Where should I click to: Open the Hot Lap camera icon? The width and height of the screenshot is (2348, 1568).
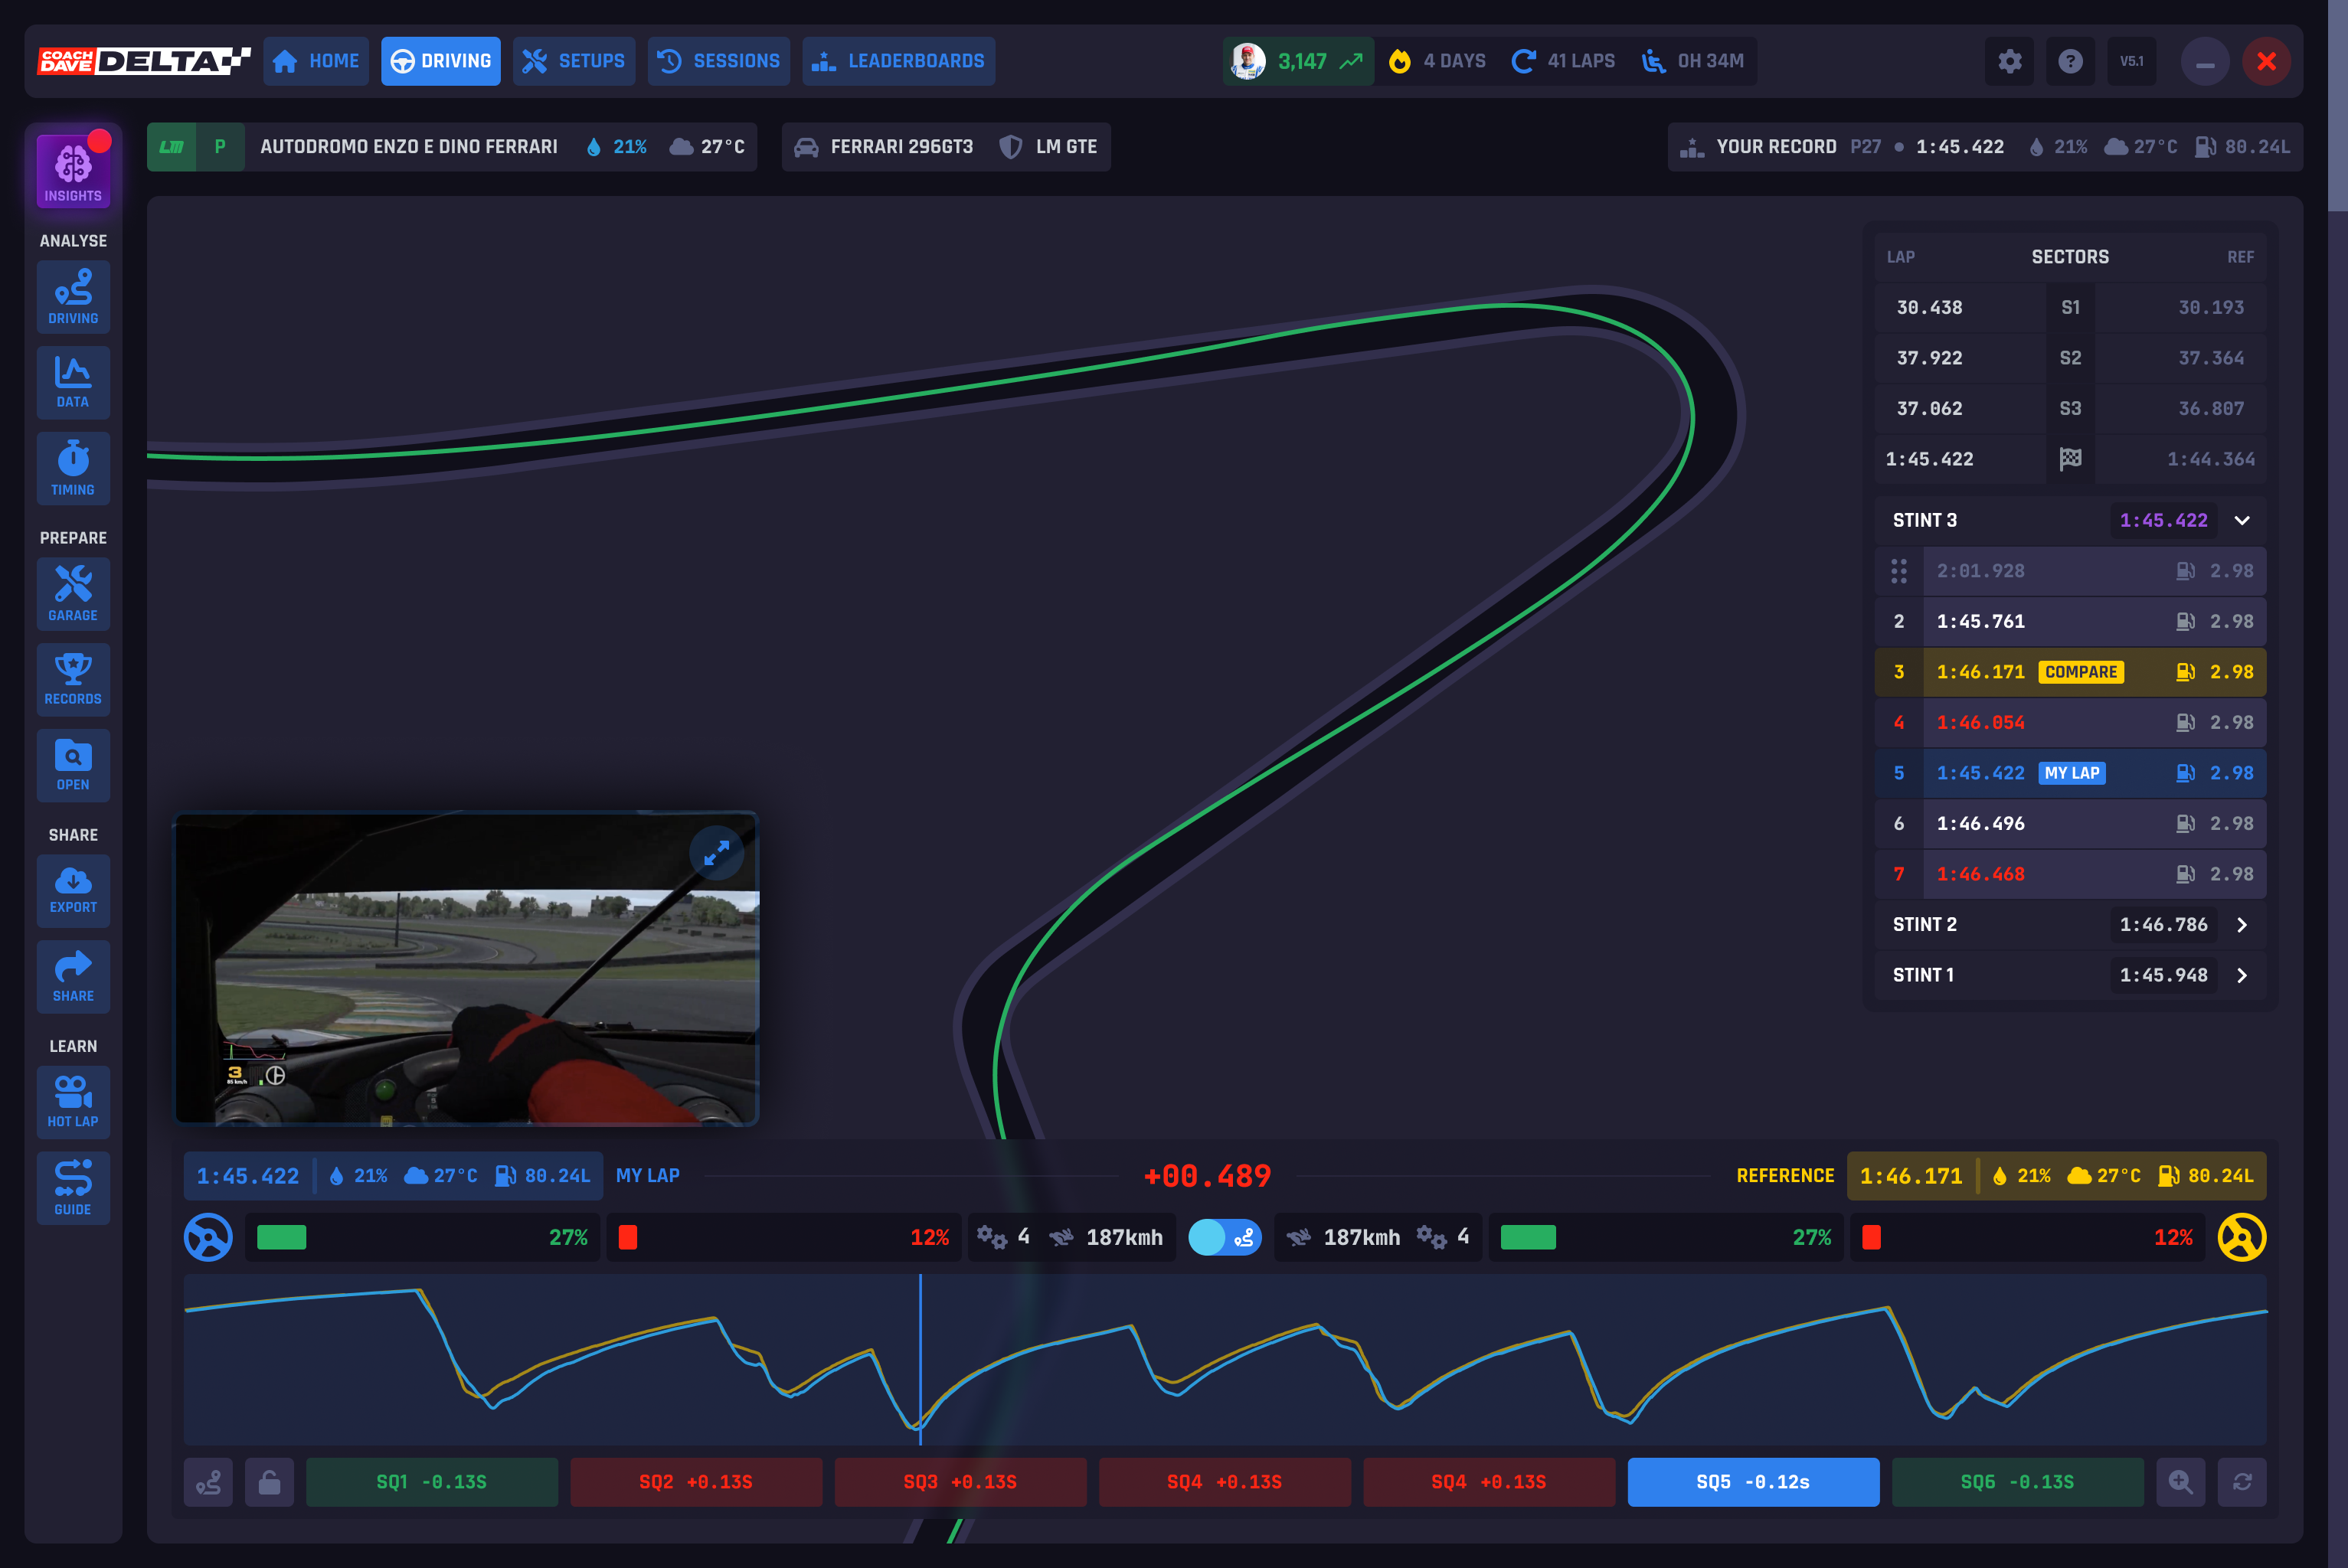(73, 1102)
